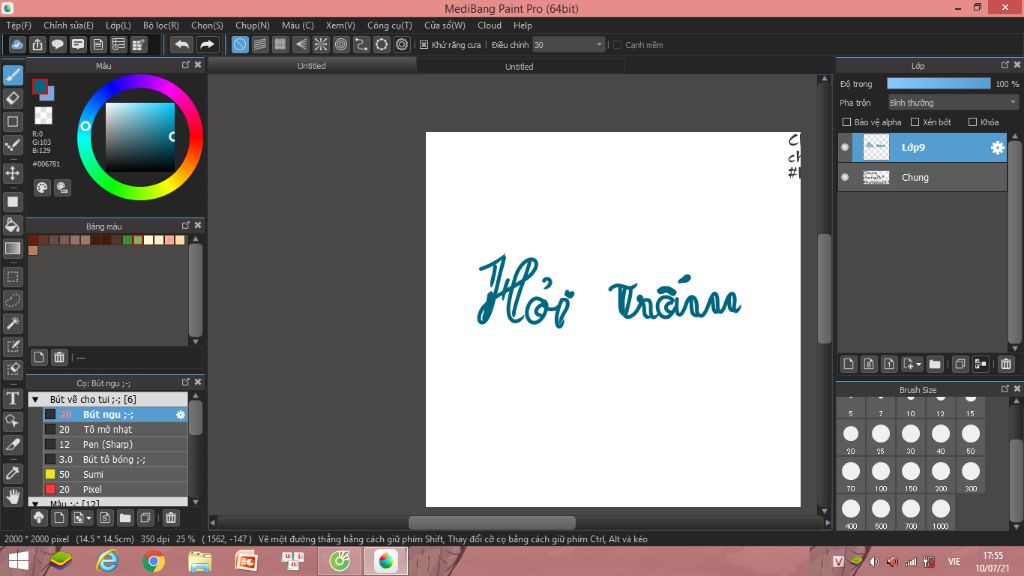Select the transparent color swatch
This screenshot has height=576, width=1024.
click(43, 116)
